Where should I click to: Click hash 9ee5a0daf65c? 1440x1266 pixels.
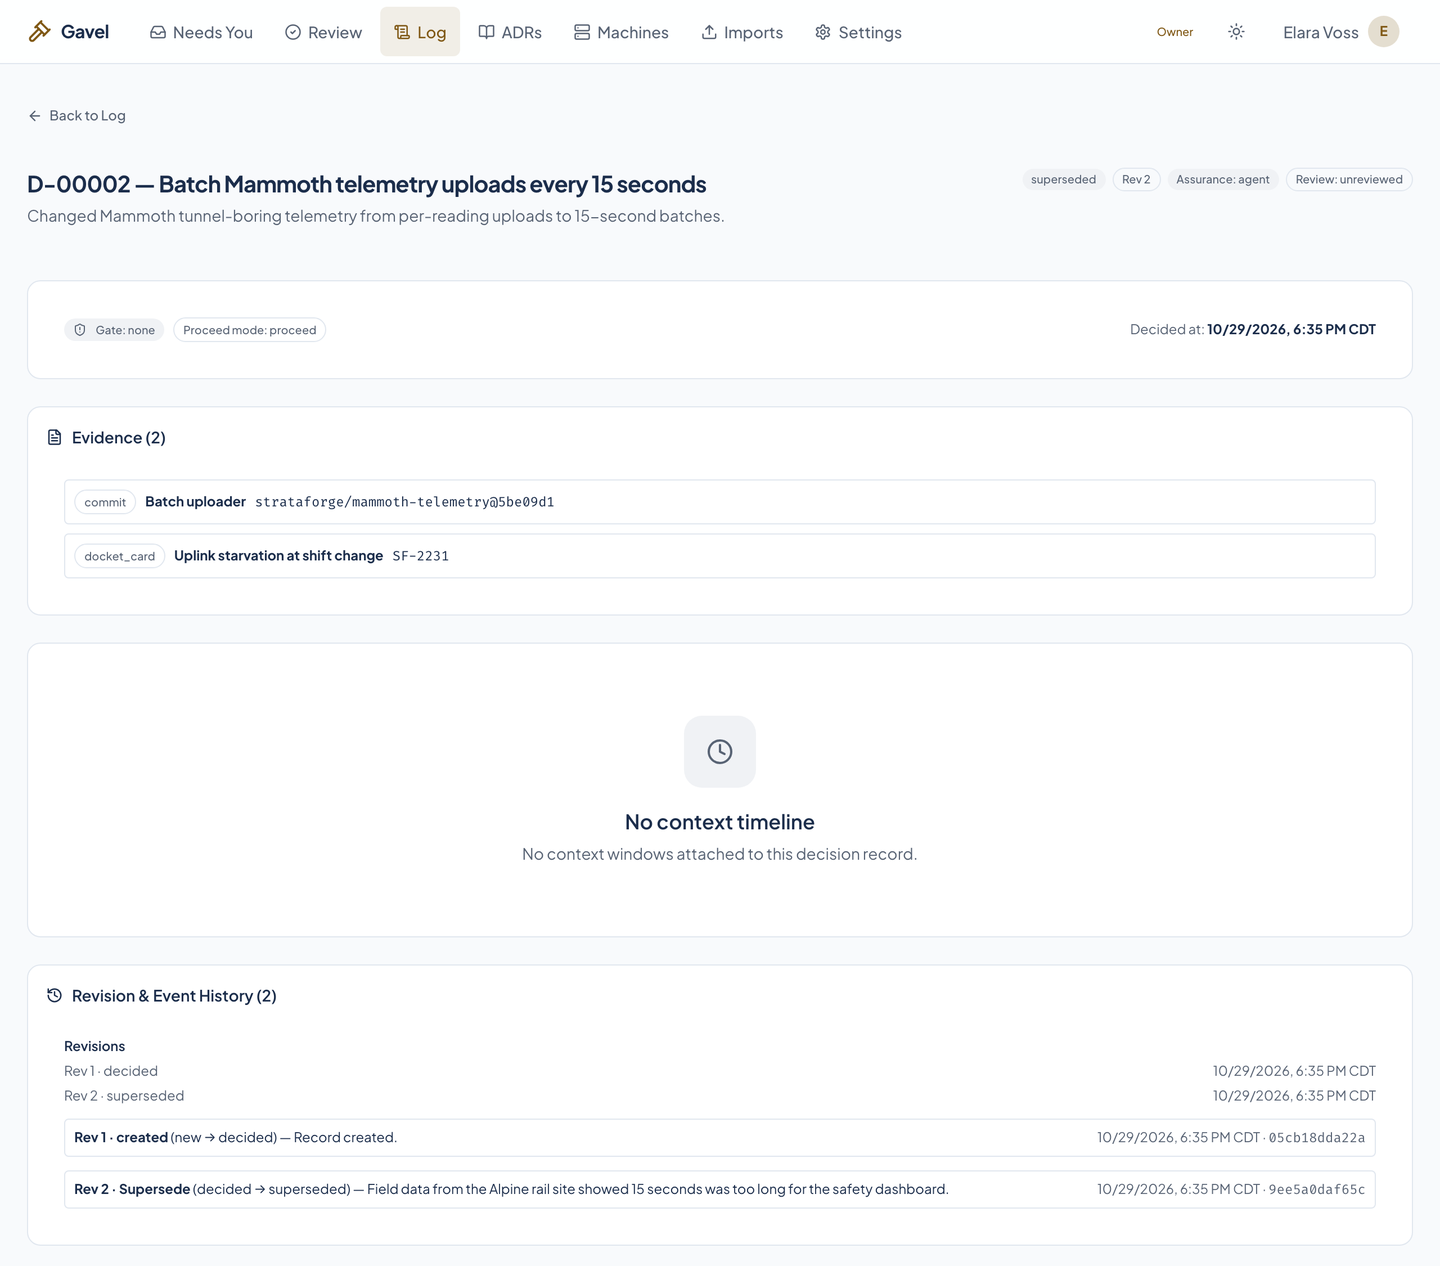click(x=1316, y=1190)
